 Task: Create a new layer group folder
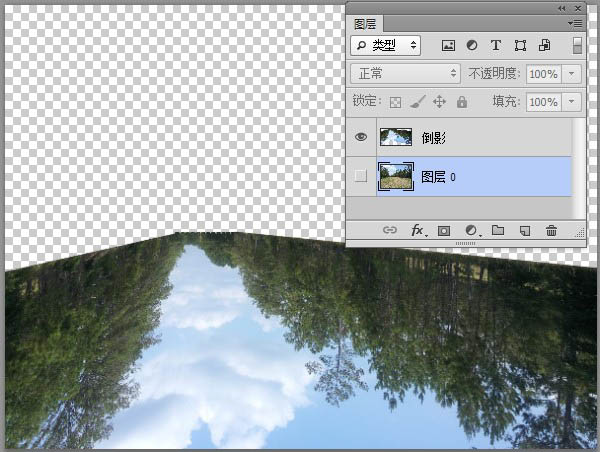point(498,230)
